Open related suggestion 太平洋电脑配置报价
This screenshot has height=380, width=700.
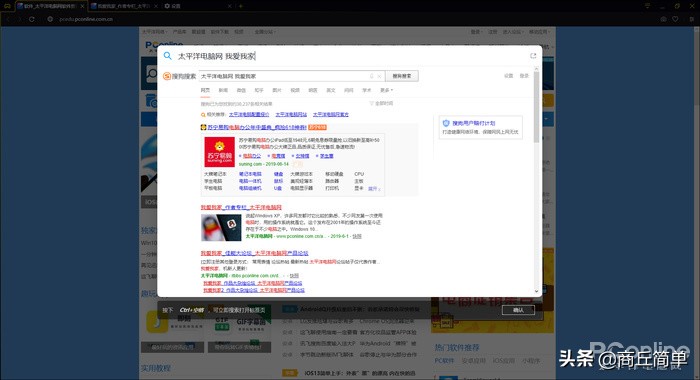(x=249, y=115)
